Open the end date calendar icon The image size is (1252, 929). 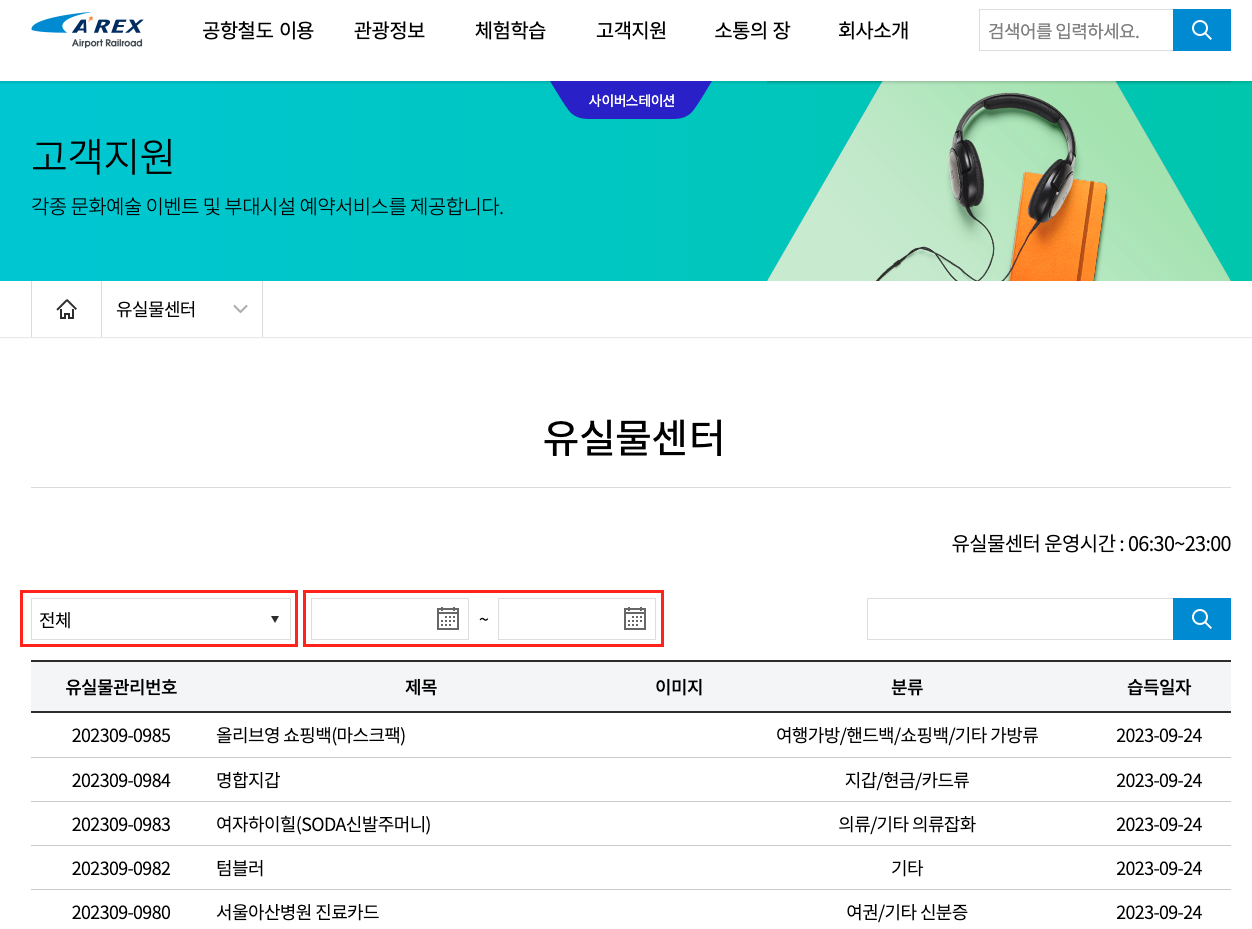click(x=635, y=619)
